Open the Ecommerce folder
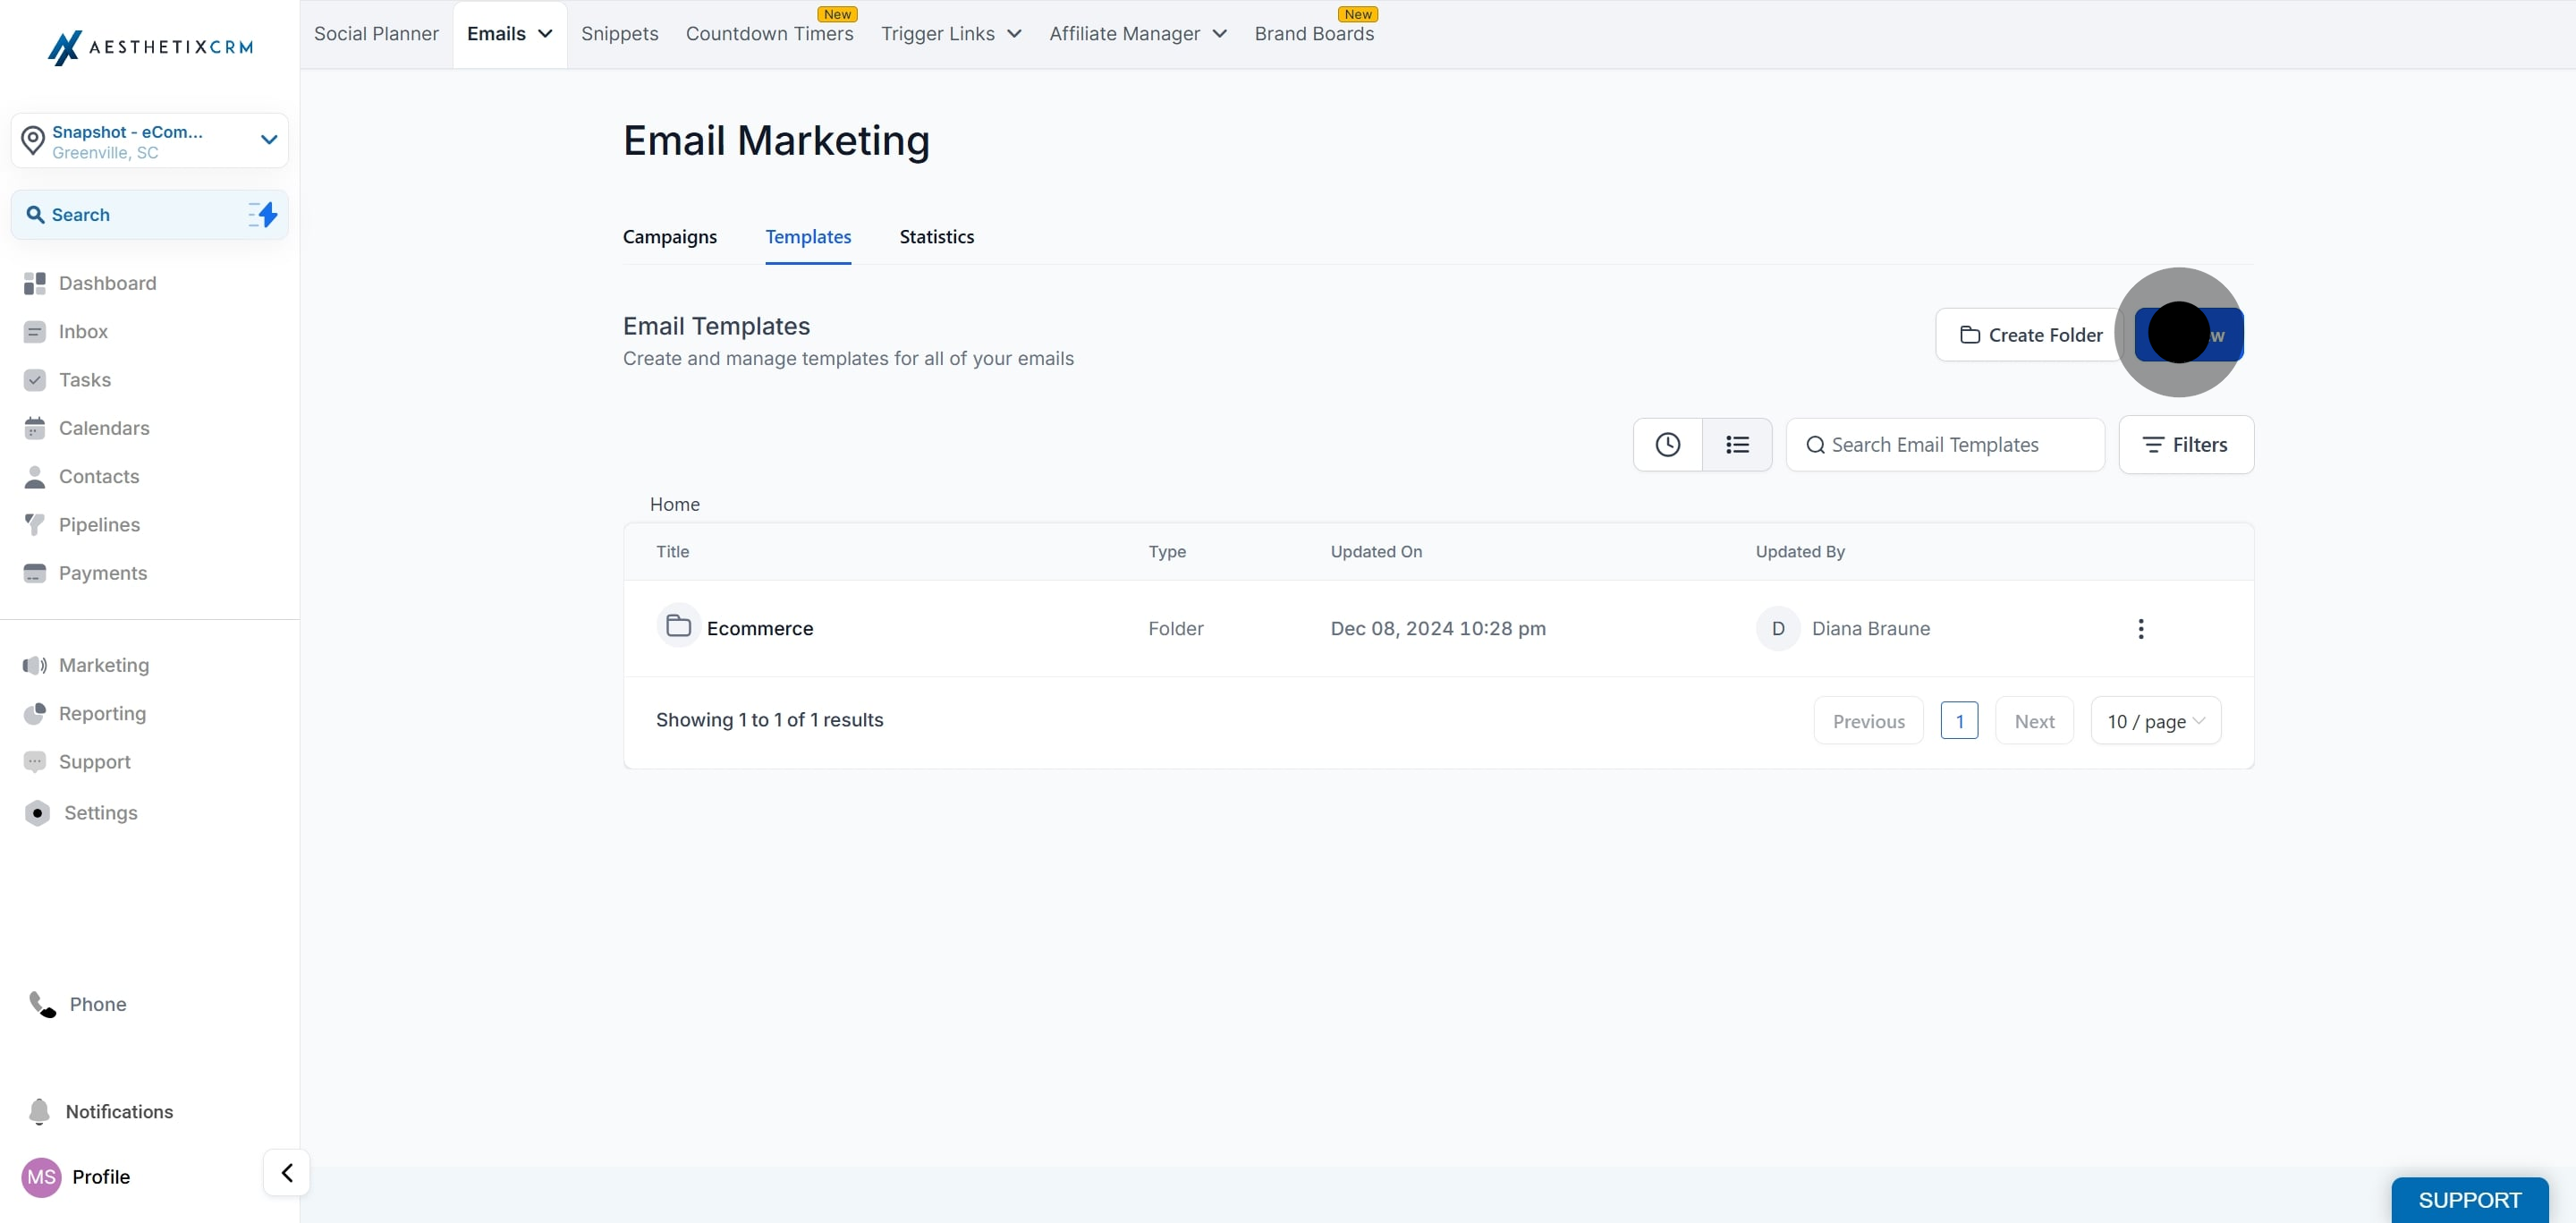The height and width of the screenshot is (1223, 2576). [759, 629]
